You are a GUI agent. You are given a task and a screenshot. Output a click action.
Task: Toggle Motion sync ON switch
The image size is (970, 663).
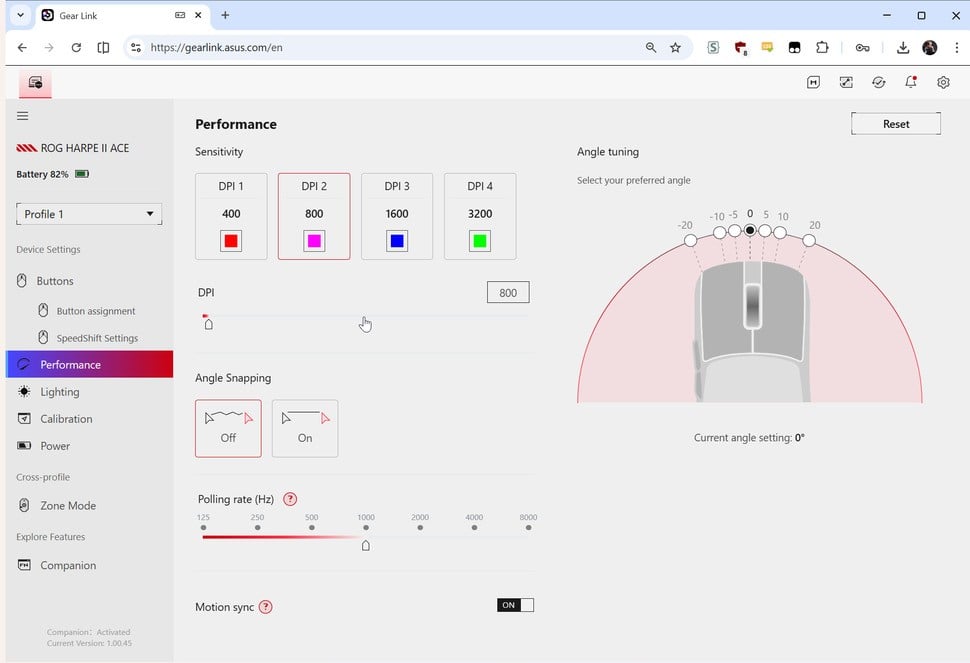(x=515, y=605)
